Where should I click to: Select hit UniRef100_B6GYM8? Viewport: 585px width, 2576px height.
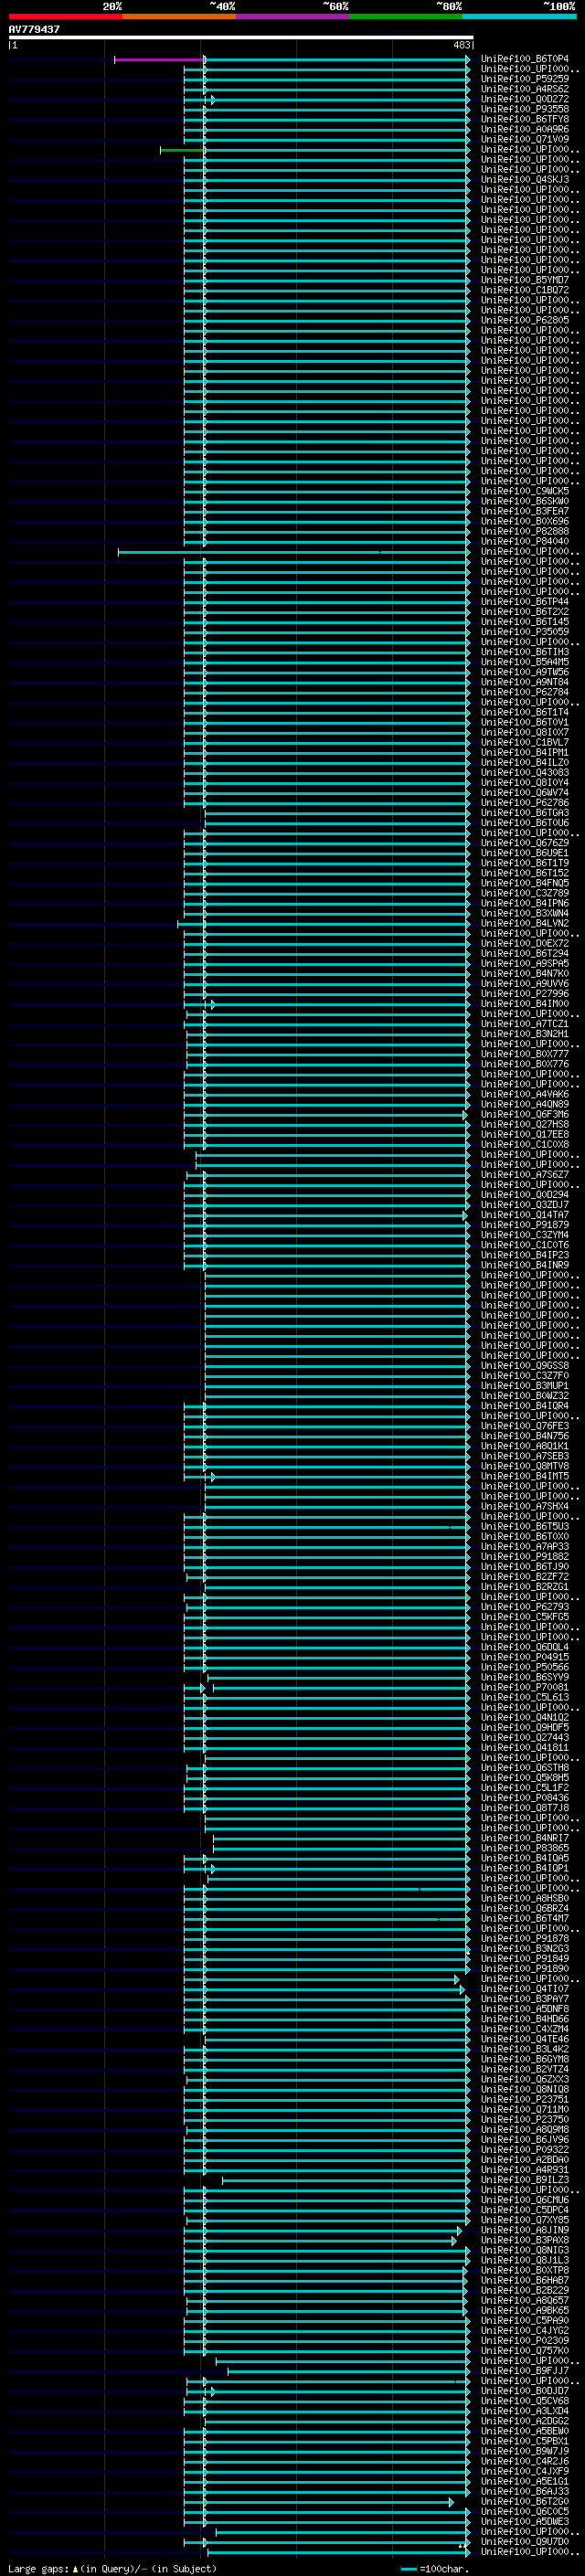tap(524, 2059)
